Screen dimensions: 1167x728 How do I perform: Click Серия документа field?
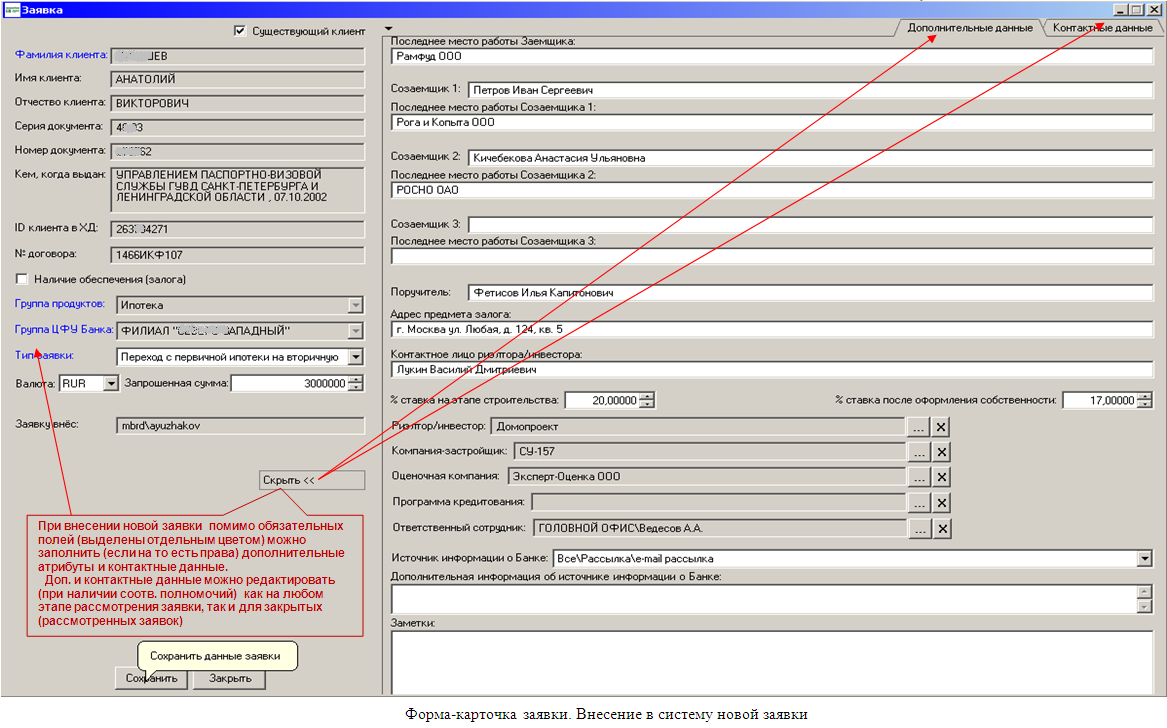pos(237,127)
